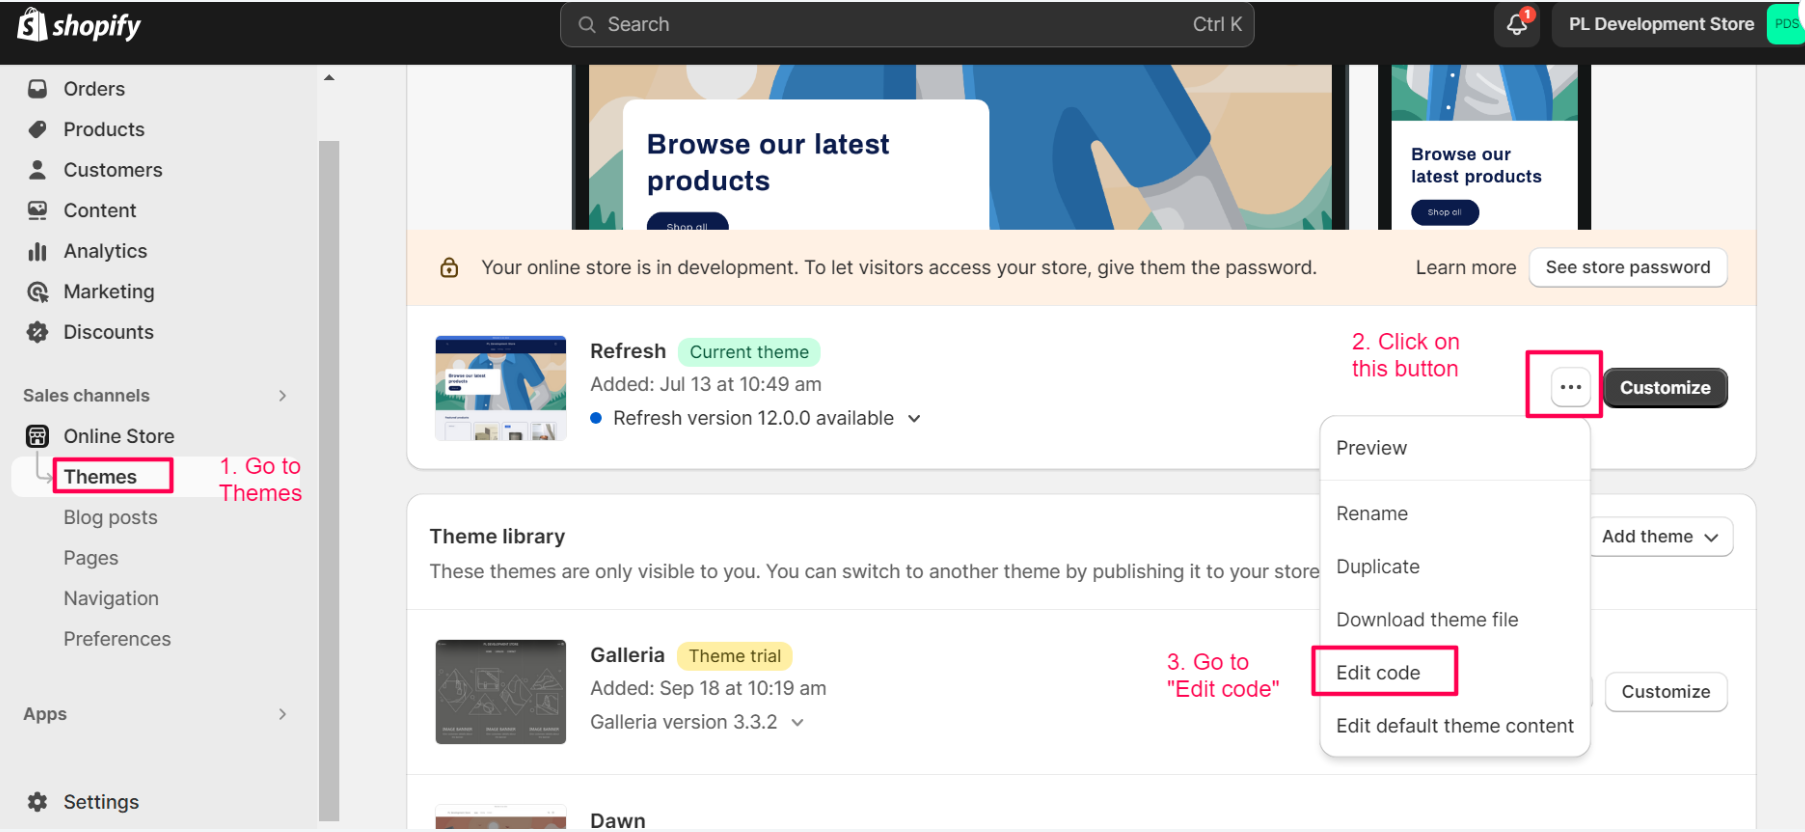
Task: Expand the Sales channels section chevron
Action: 282,396
